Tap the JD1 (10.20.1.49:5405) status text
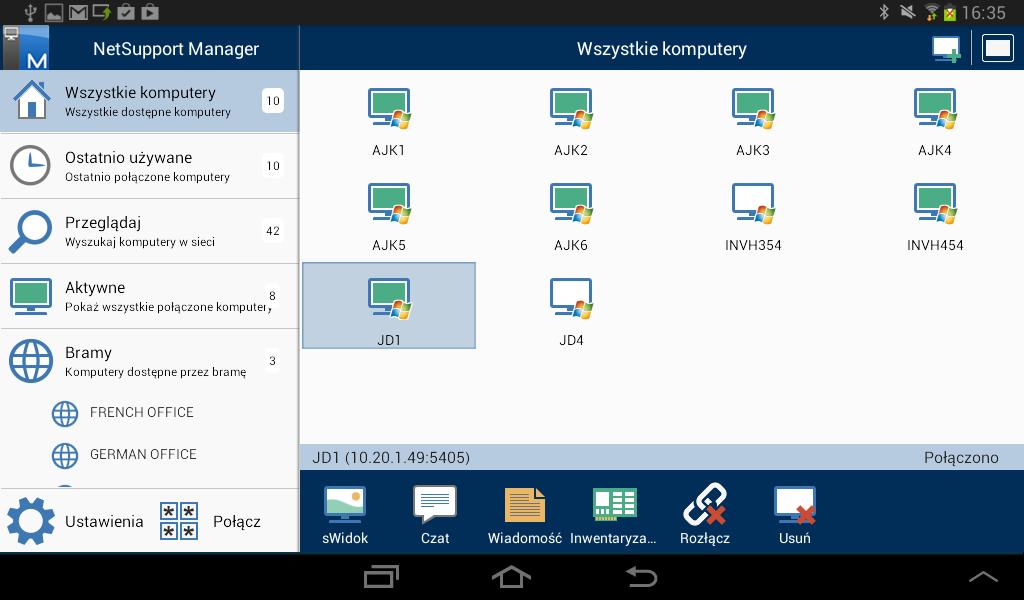 [x=391, y=458]
